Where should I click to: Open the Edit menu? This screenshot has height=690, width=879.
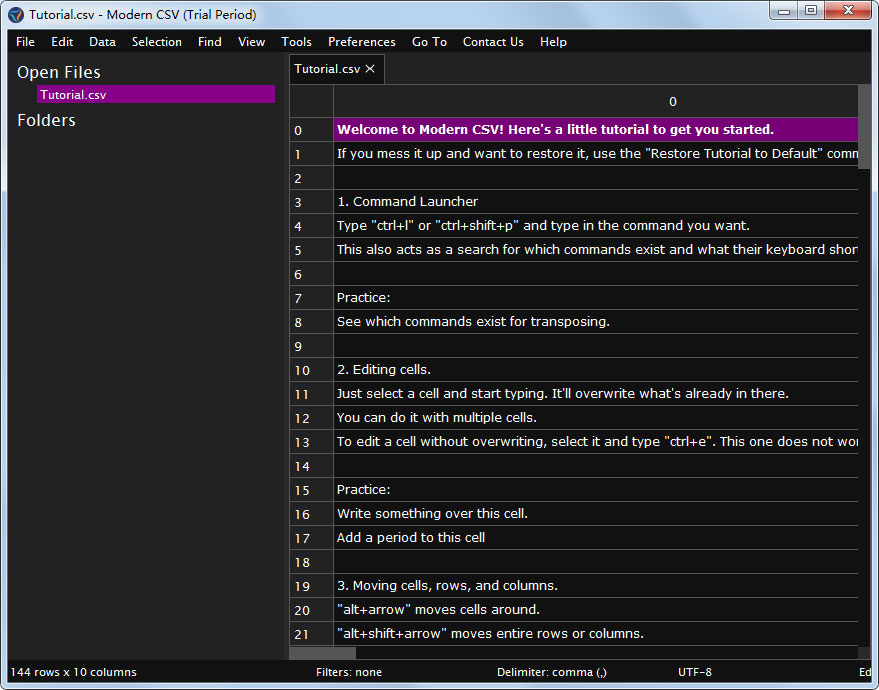point(62,42)
